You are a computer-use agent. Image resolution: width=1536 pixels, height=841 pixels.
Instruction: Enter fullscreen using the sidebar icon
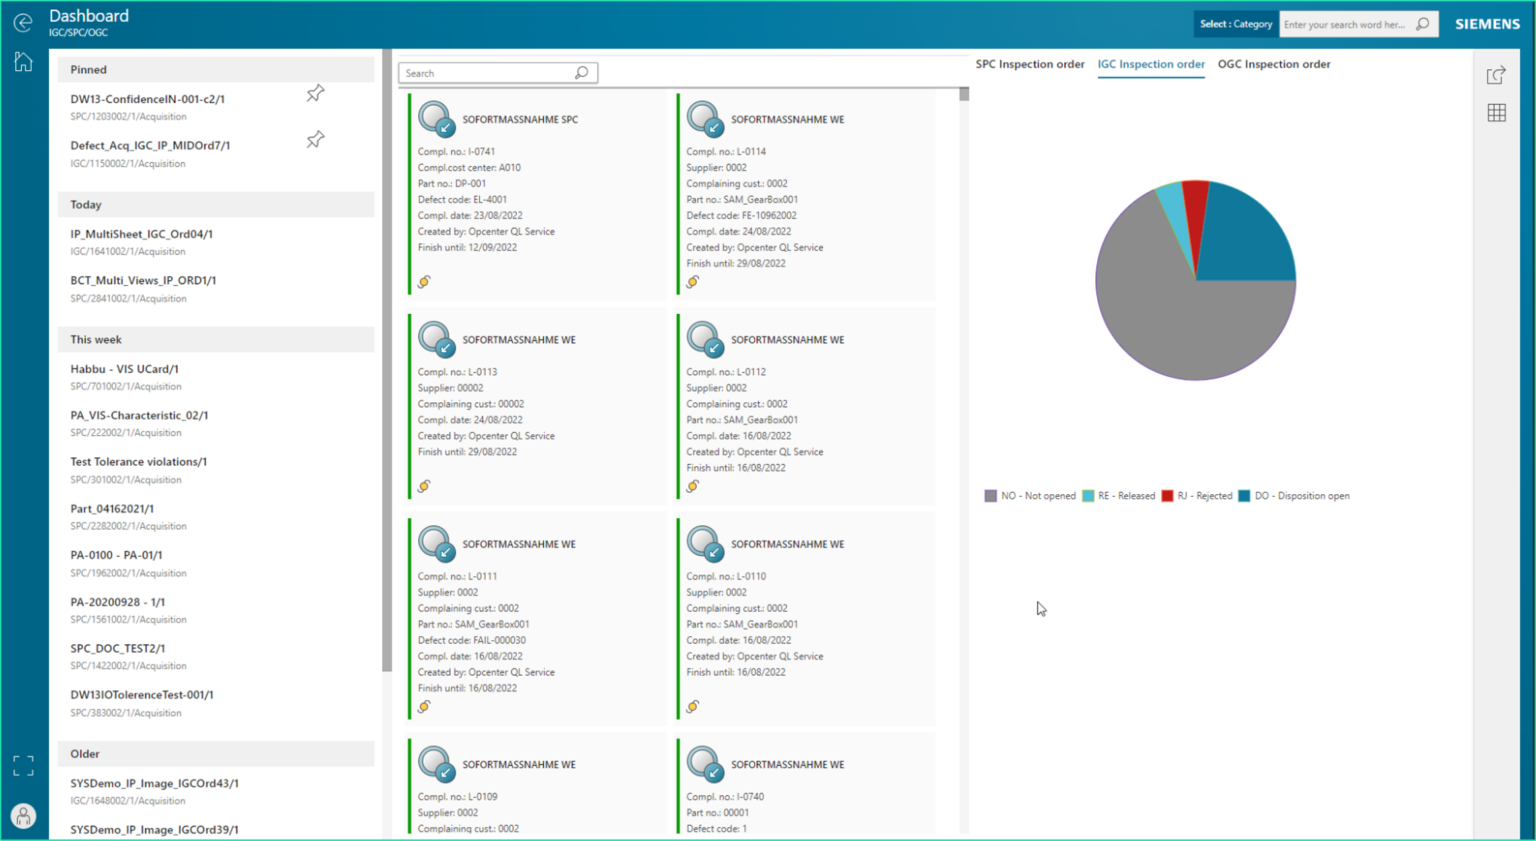22,765
